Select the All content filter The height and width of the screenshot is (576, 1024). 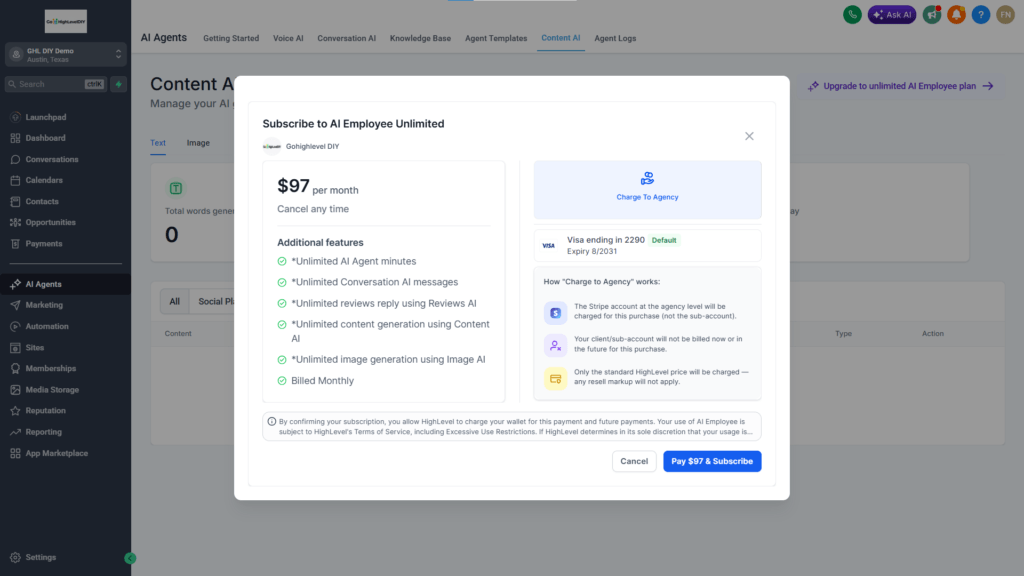click(174, 301)
